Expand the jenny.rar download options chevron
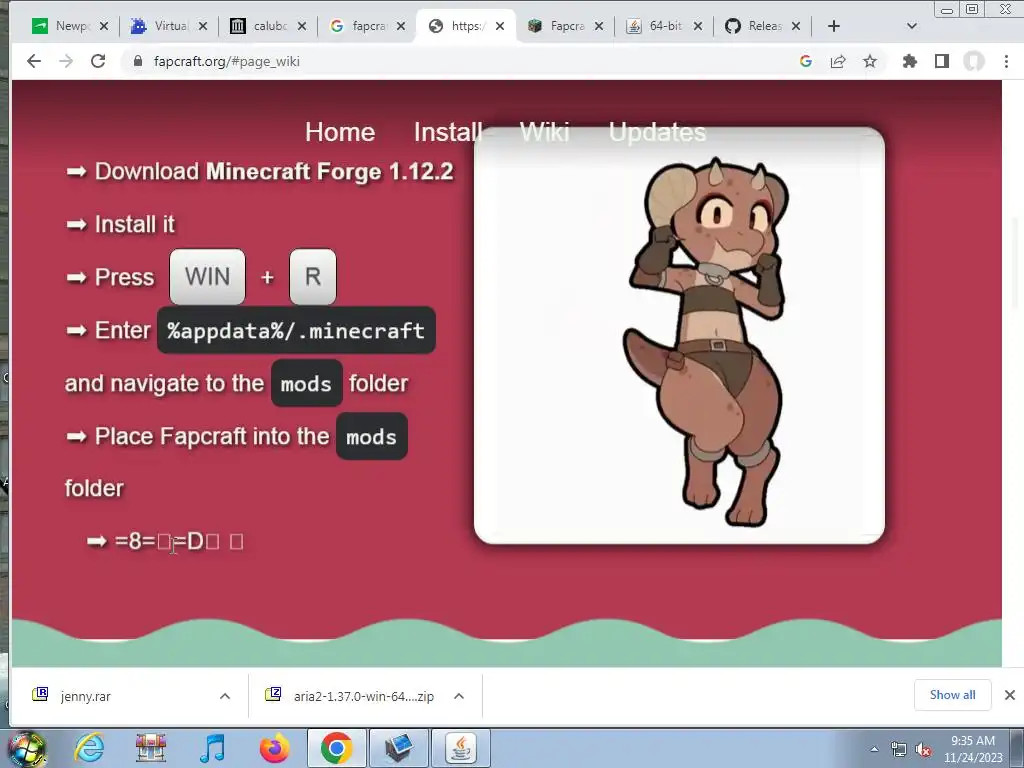Viewport: 1024px width, 768px height. click(x=225, y=696)
